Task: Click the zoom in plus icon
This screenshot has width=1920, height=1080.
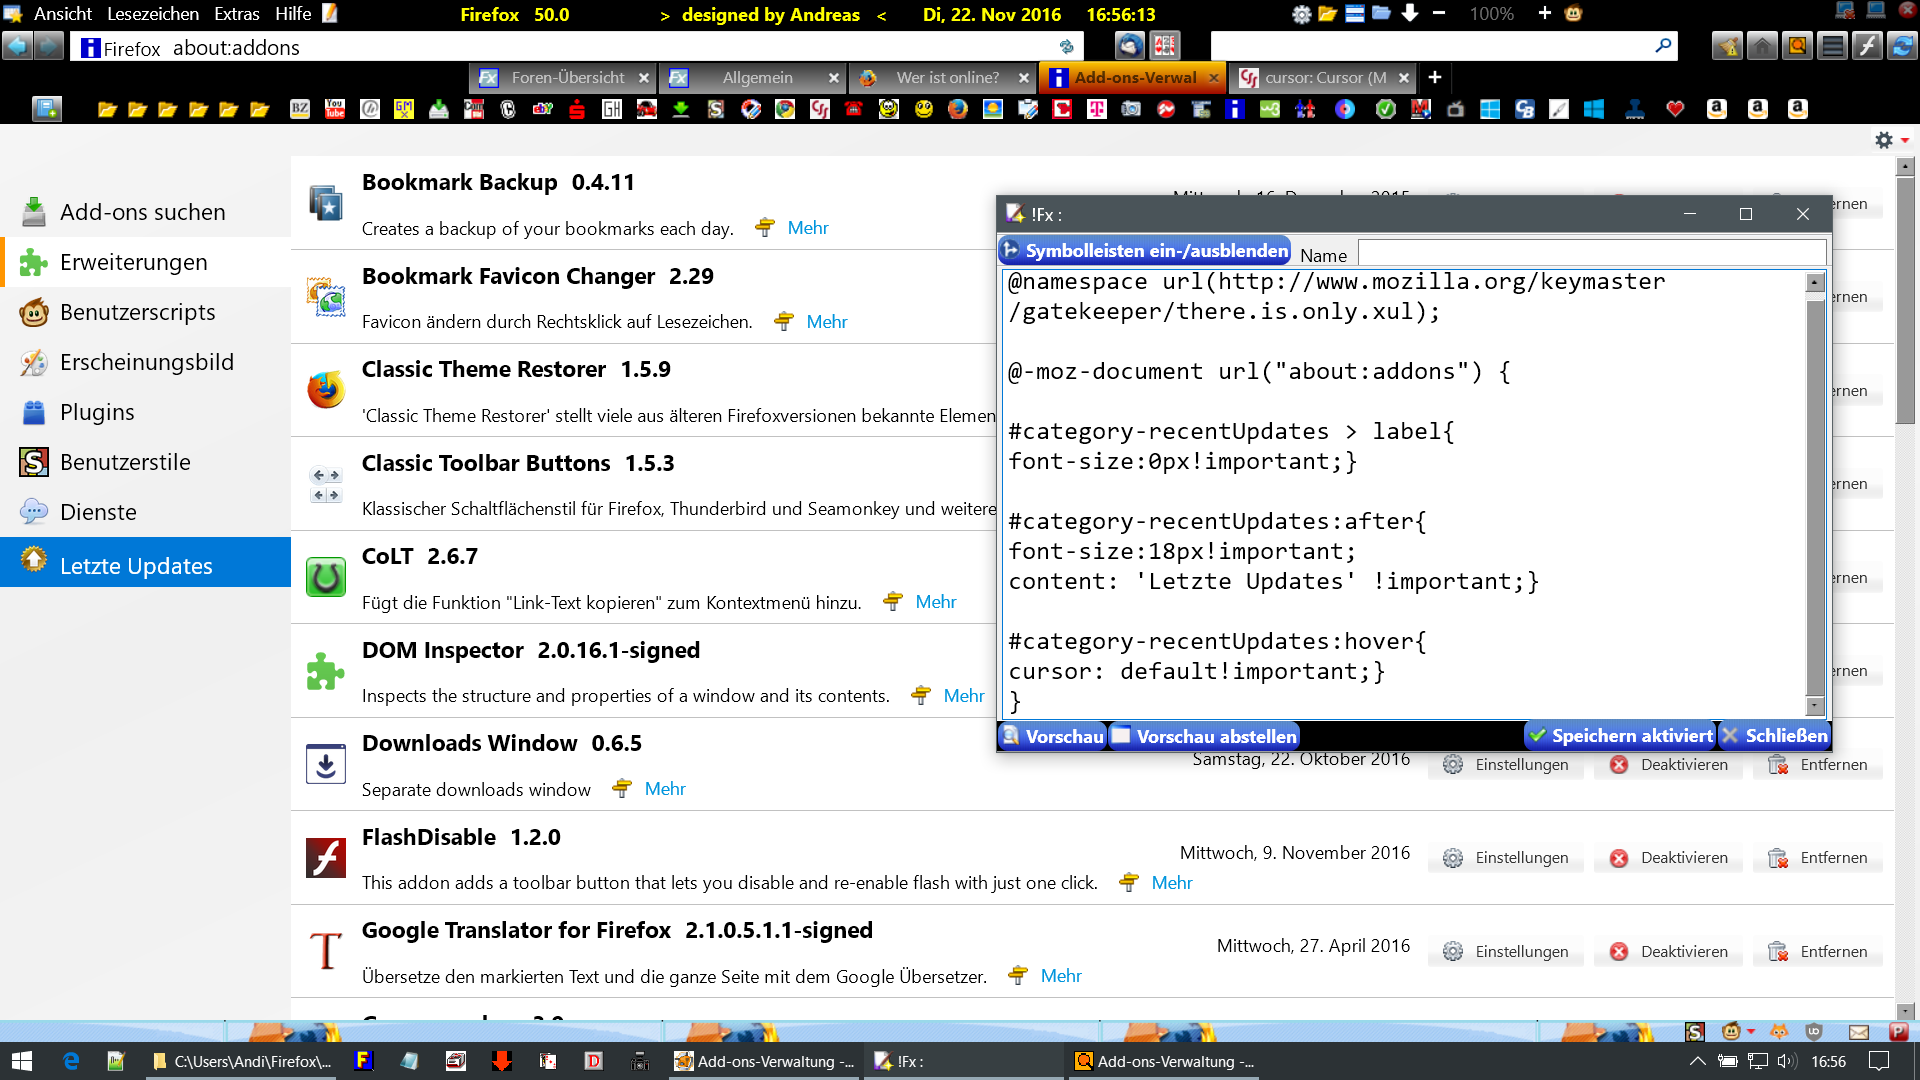Action: pos(1544,14)
